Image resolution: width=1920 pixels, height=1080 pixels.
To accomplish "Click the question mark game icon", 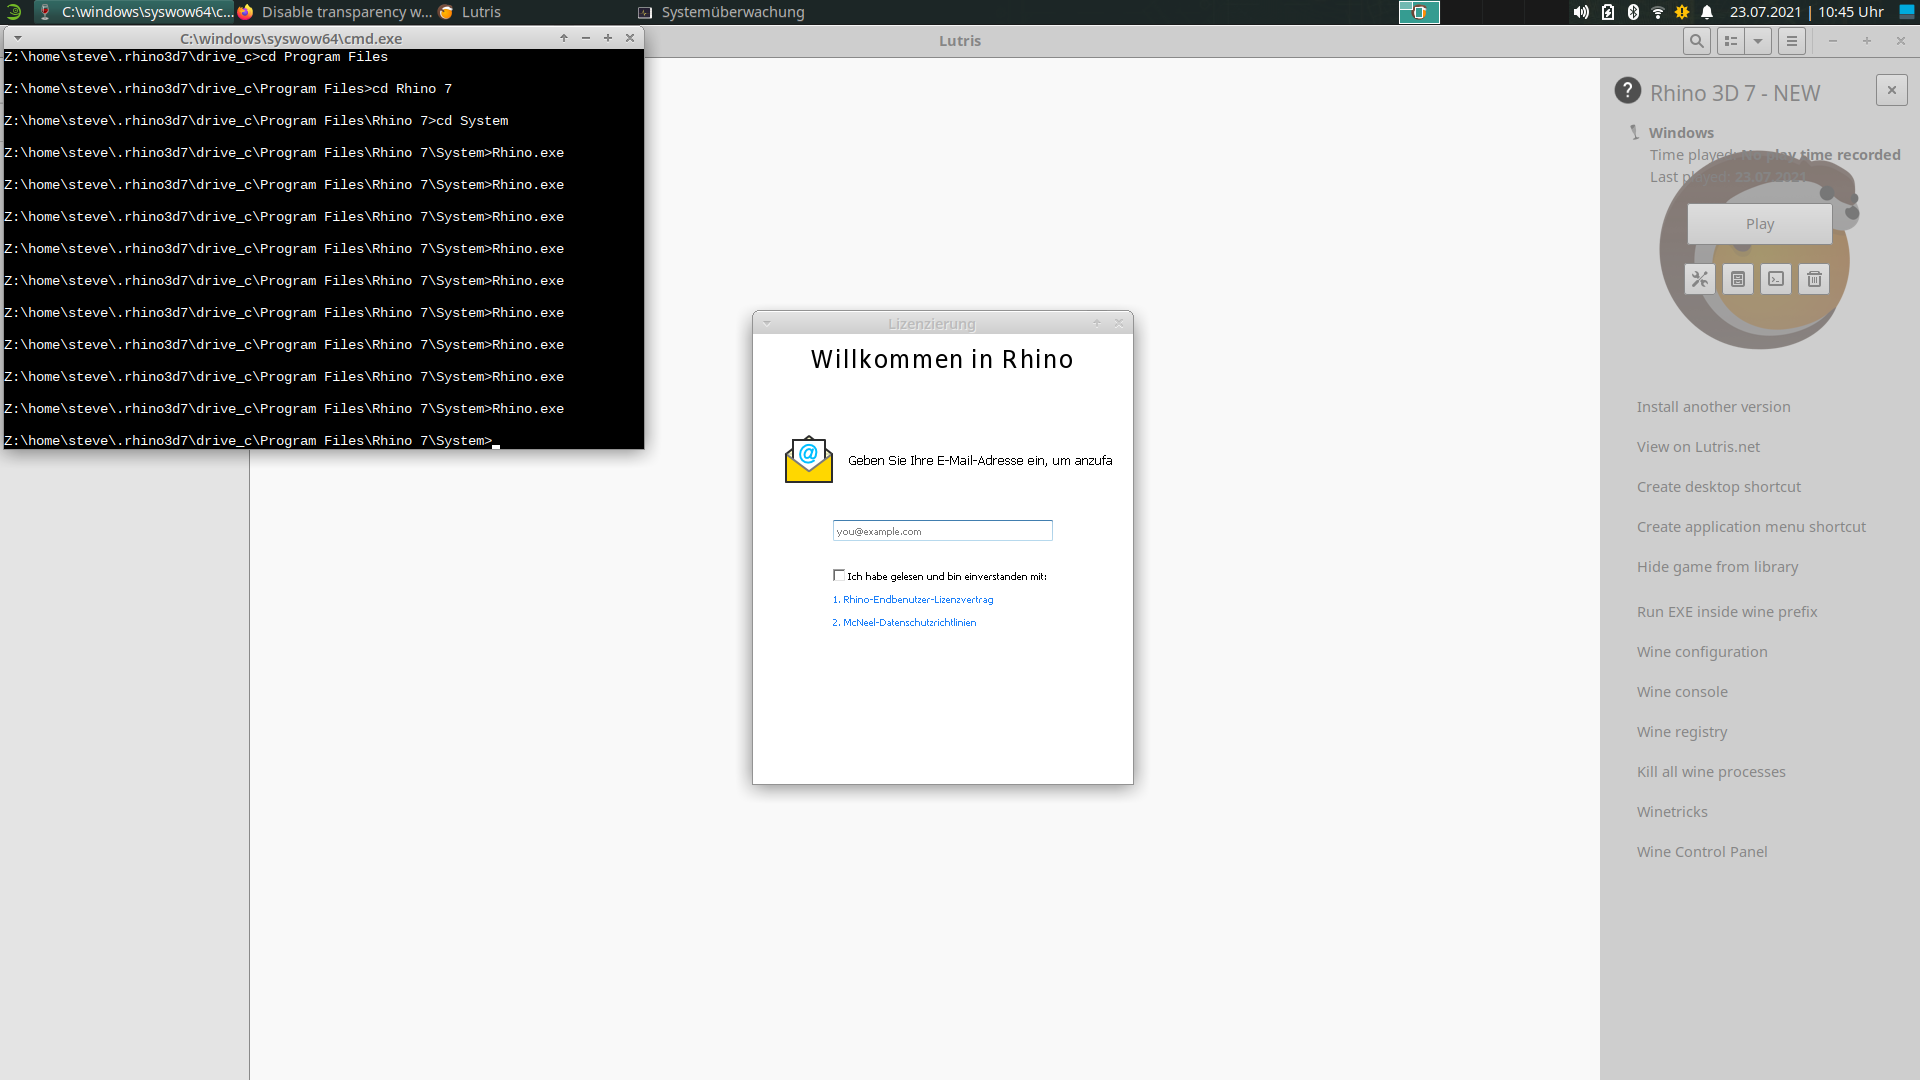I will (1628, 91).
